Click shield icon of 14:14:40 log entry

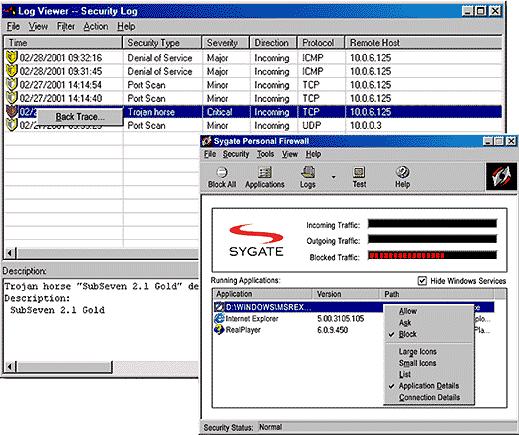point(12,98)
